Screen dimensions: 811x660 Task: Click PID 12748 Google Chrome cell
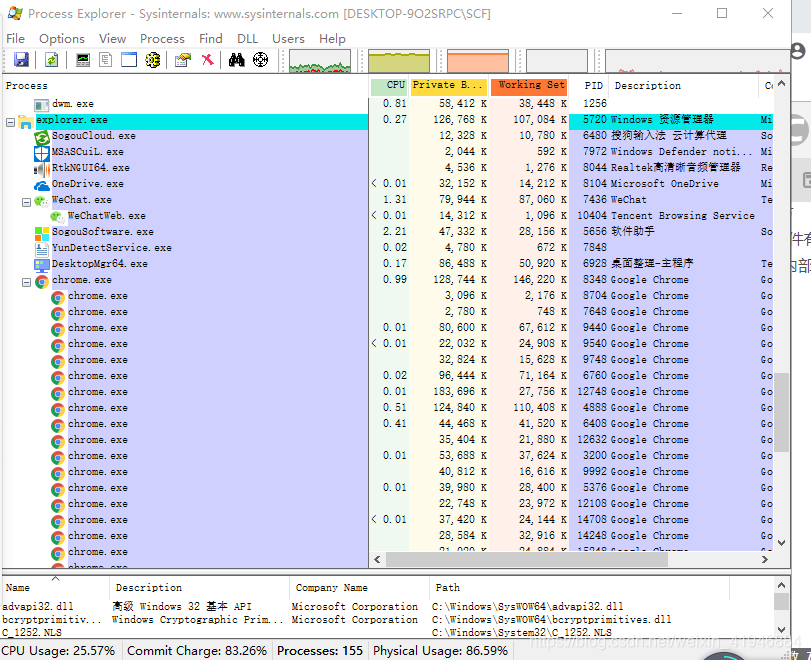649,392
